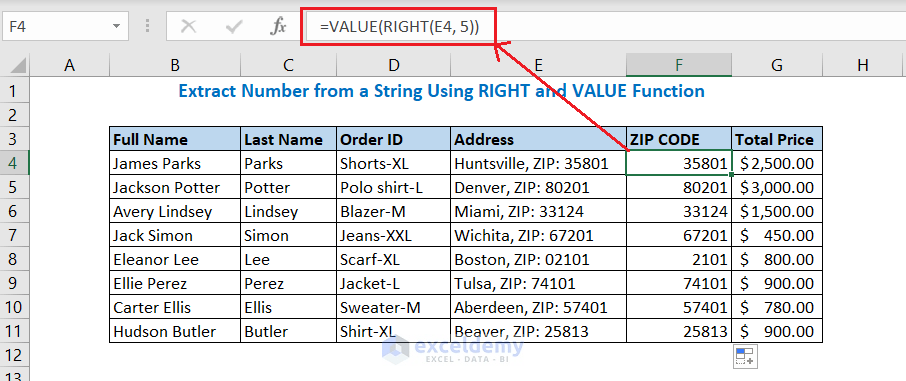906x381 pixels.
Task: Select address cell Tulsa, ZIP: 74101
Action: (x=539, y=283)
